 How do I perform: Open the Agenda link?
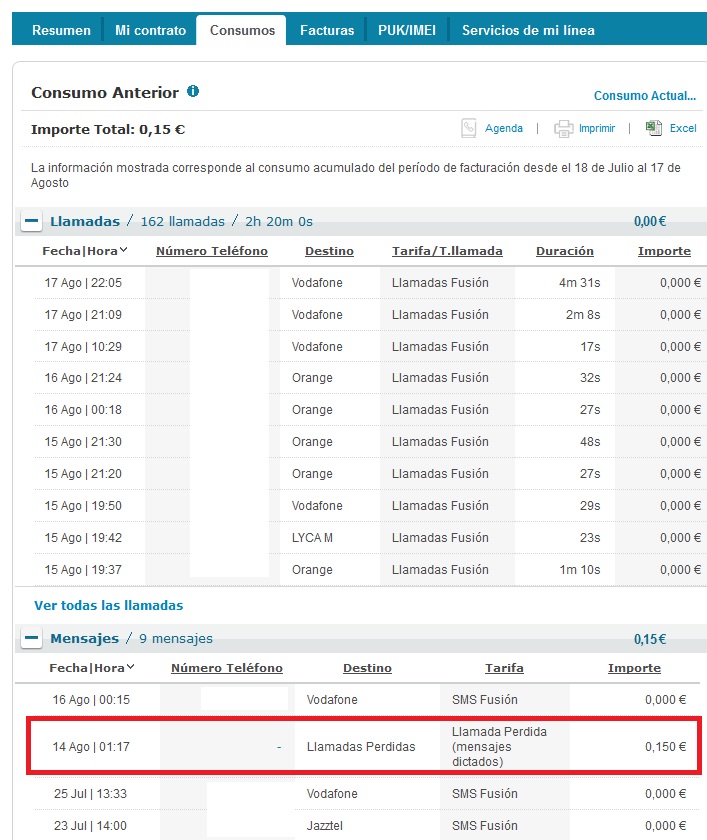click(x=503, y=128)
